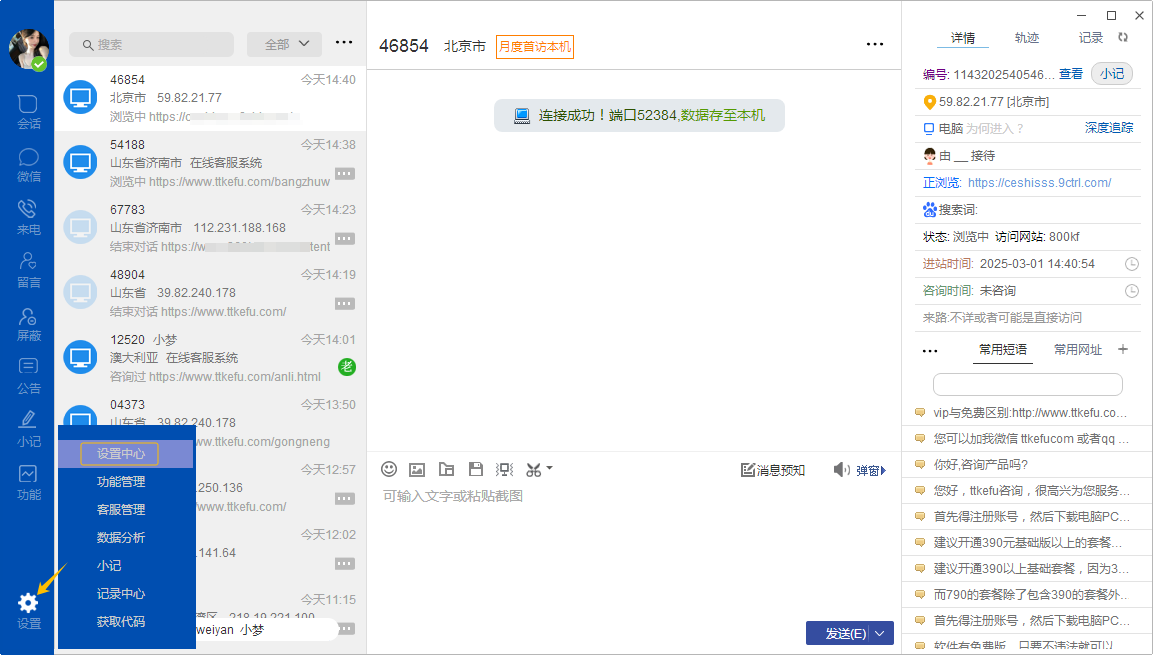Save conversation using the floppy disk icon
The image size is (1153, 655).
475,468
